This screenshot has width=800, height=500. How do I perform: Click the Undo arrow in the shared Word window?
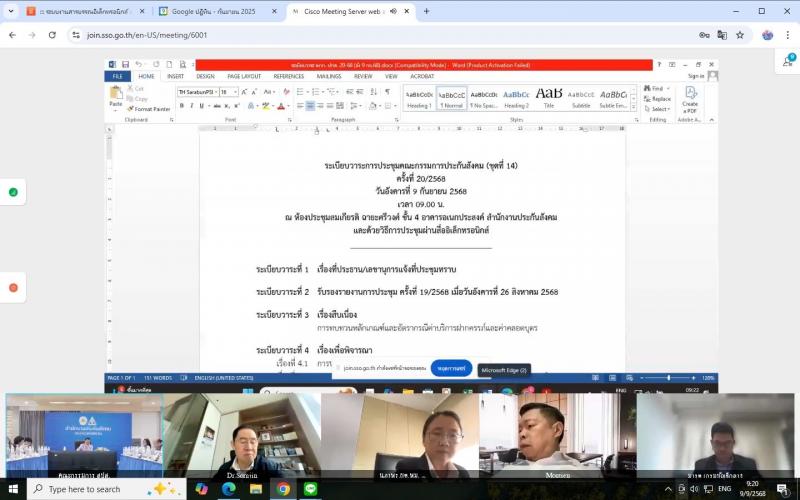click(x=138, y=64)
